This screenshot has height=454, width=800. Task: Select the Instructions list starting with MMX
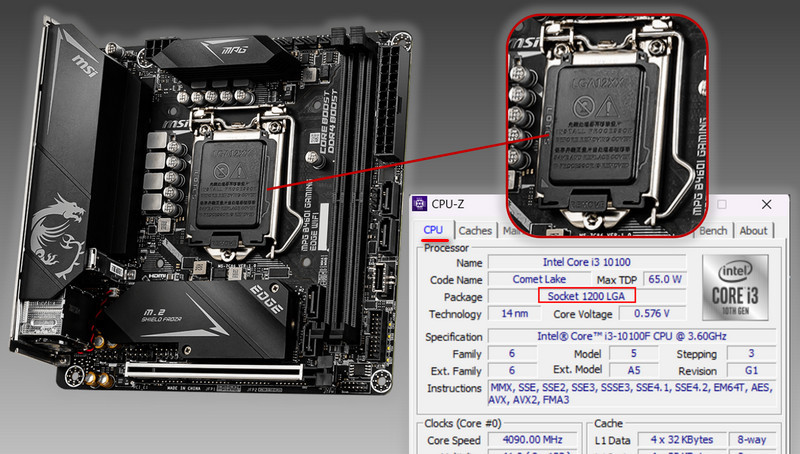tap(632, 393)
